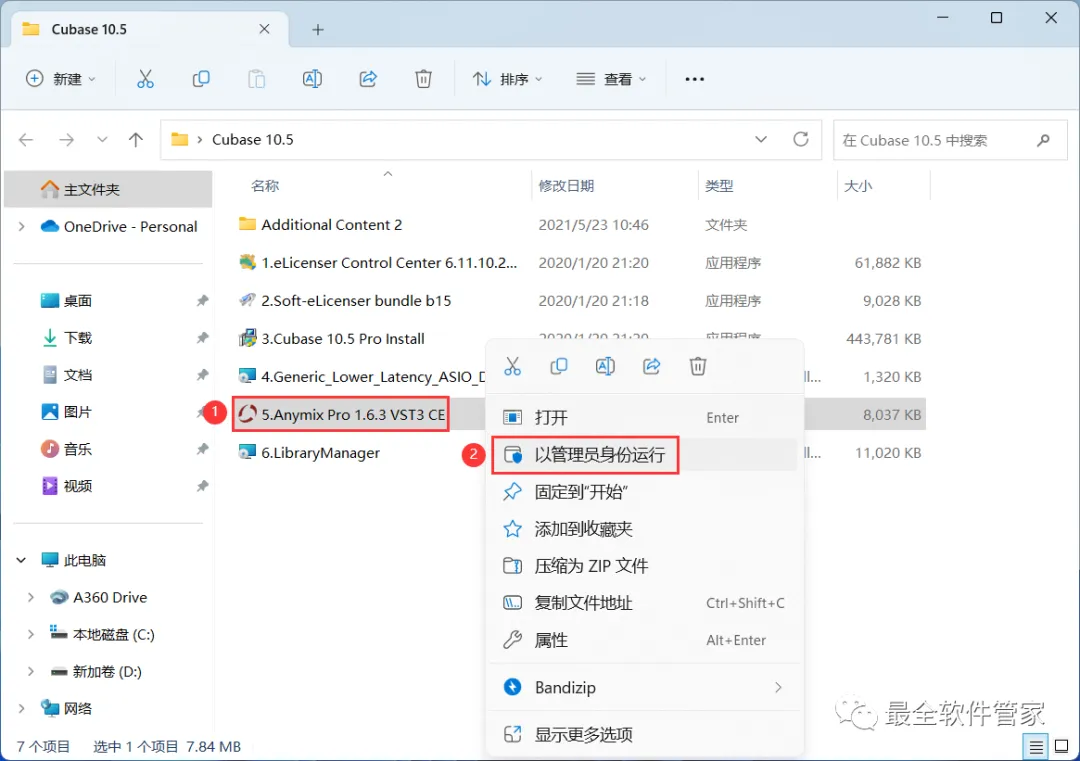Choose 固定到"开始" (Pin to Start)
The image size is (1080, 761).
click(x=645, y=492)
